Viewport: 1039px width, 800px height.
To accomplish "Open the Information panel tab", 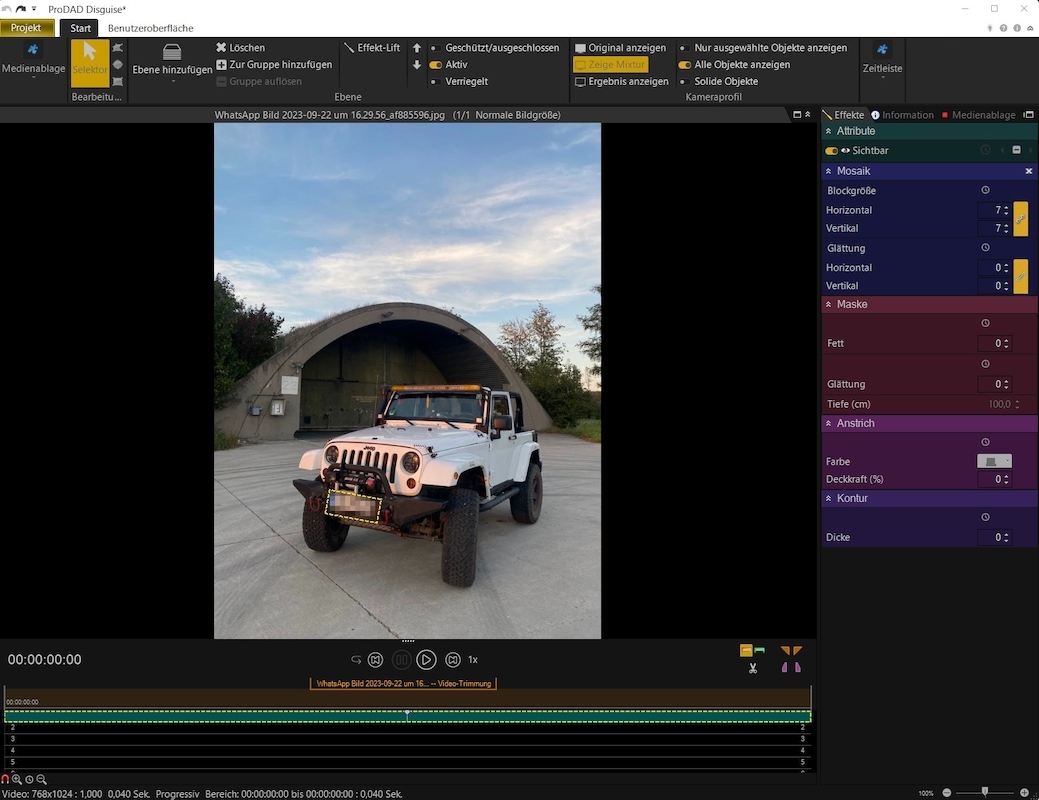I will 902,115.
